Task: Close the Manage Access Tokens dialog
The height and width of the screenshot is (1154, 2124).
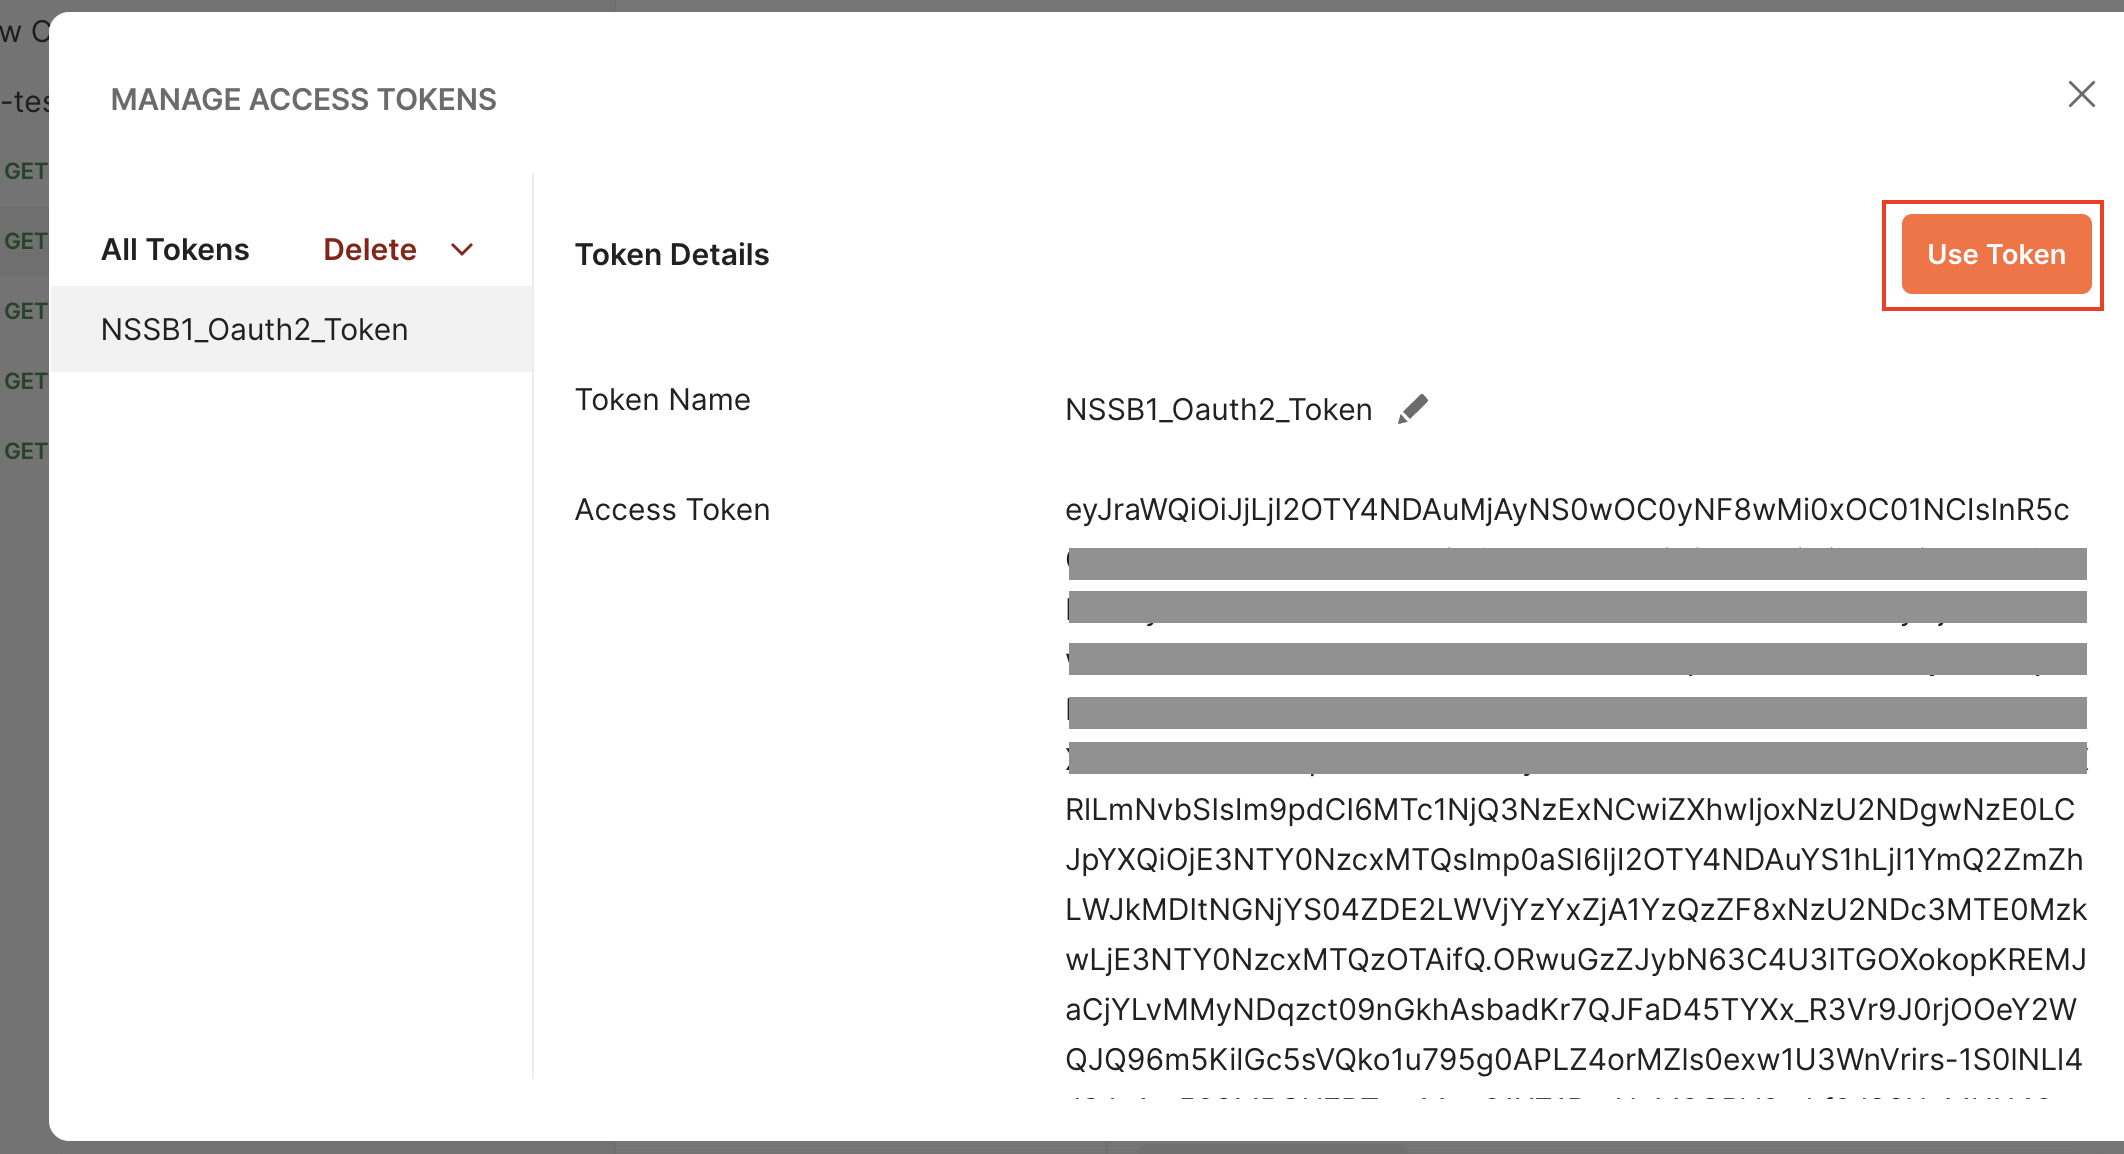Action: click(2081, 95)
